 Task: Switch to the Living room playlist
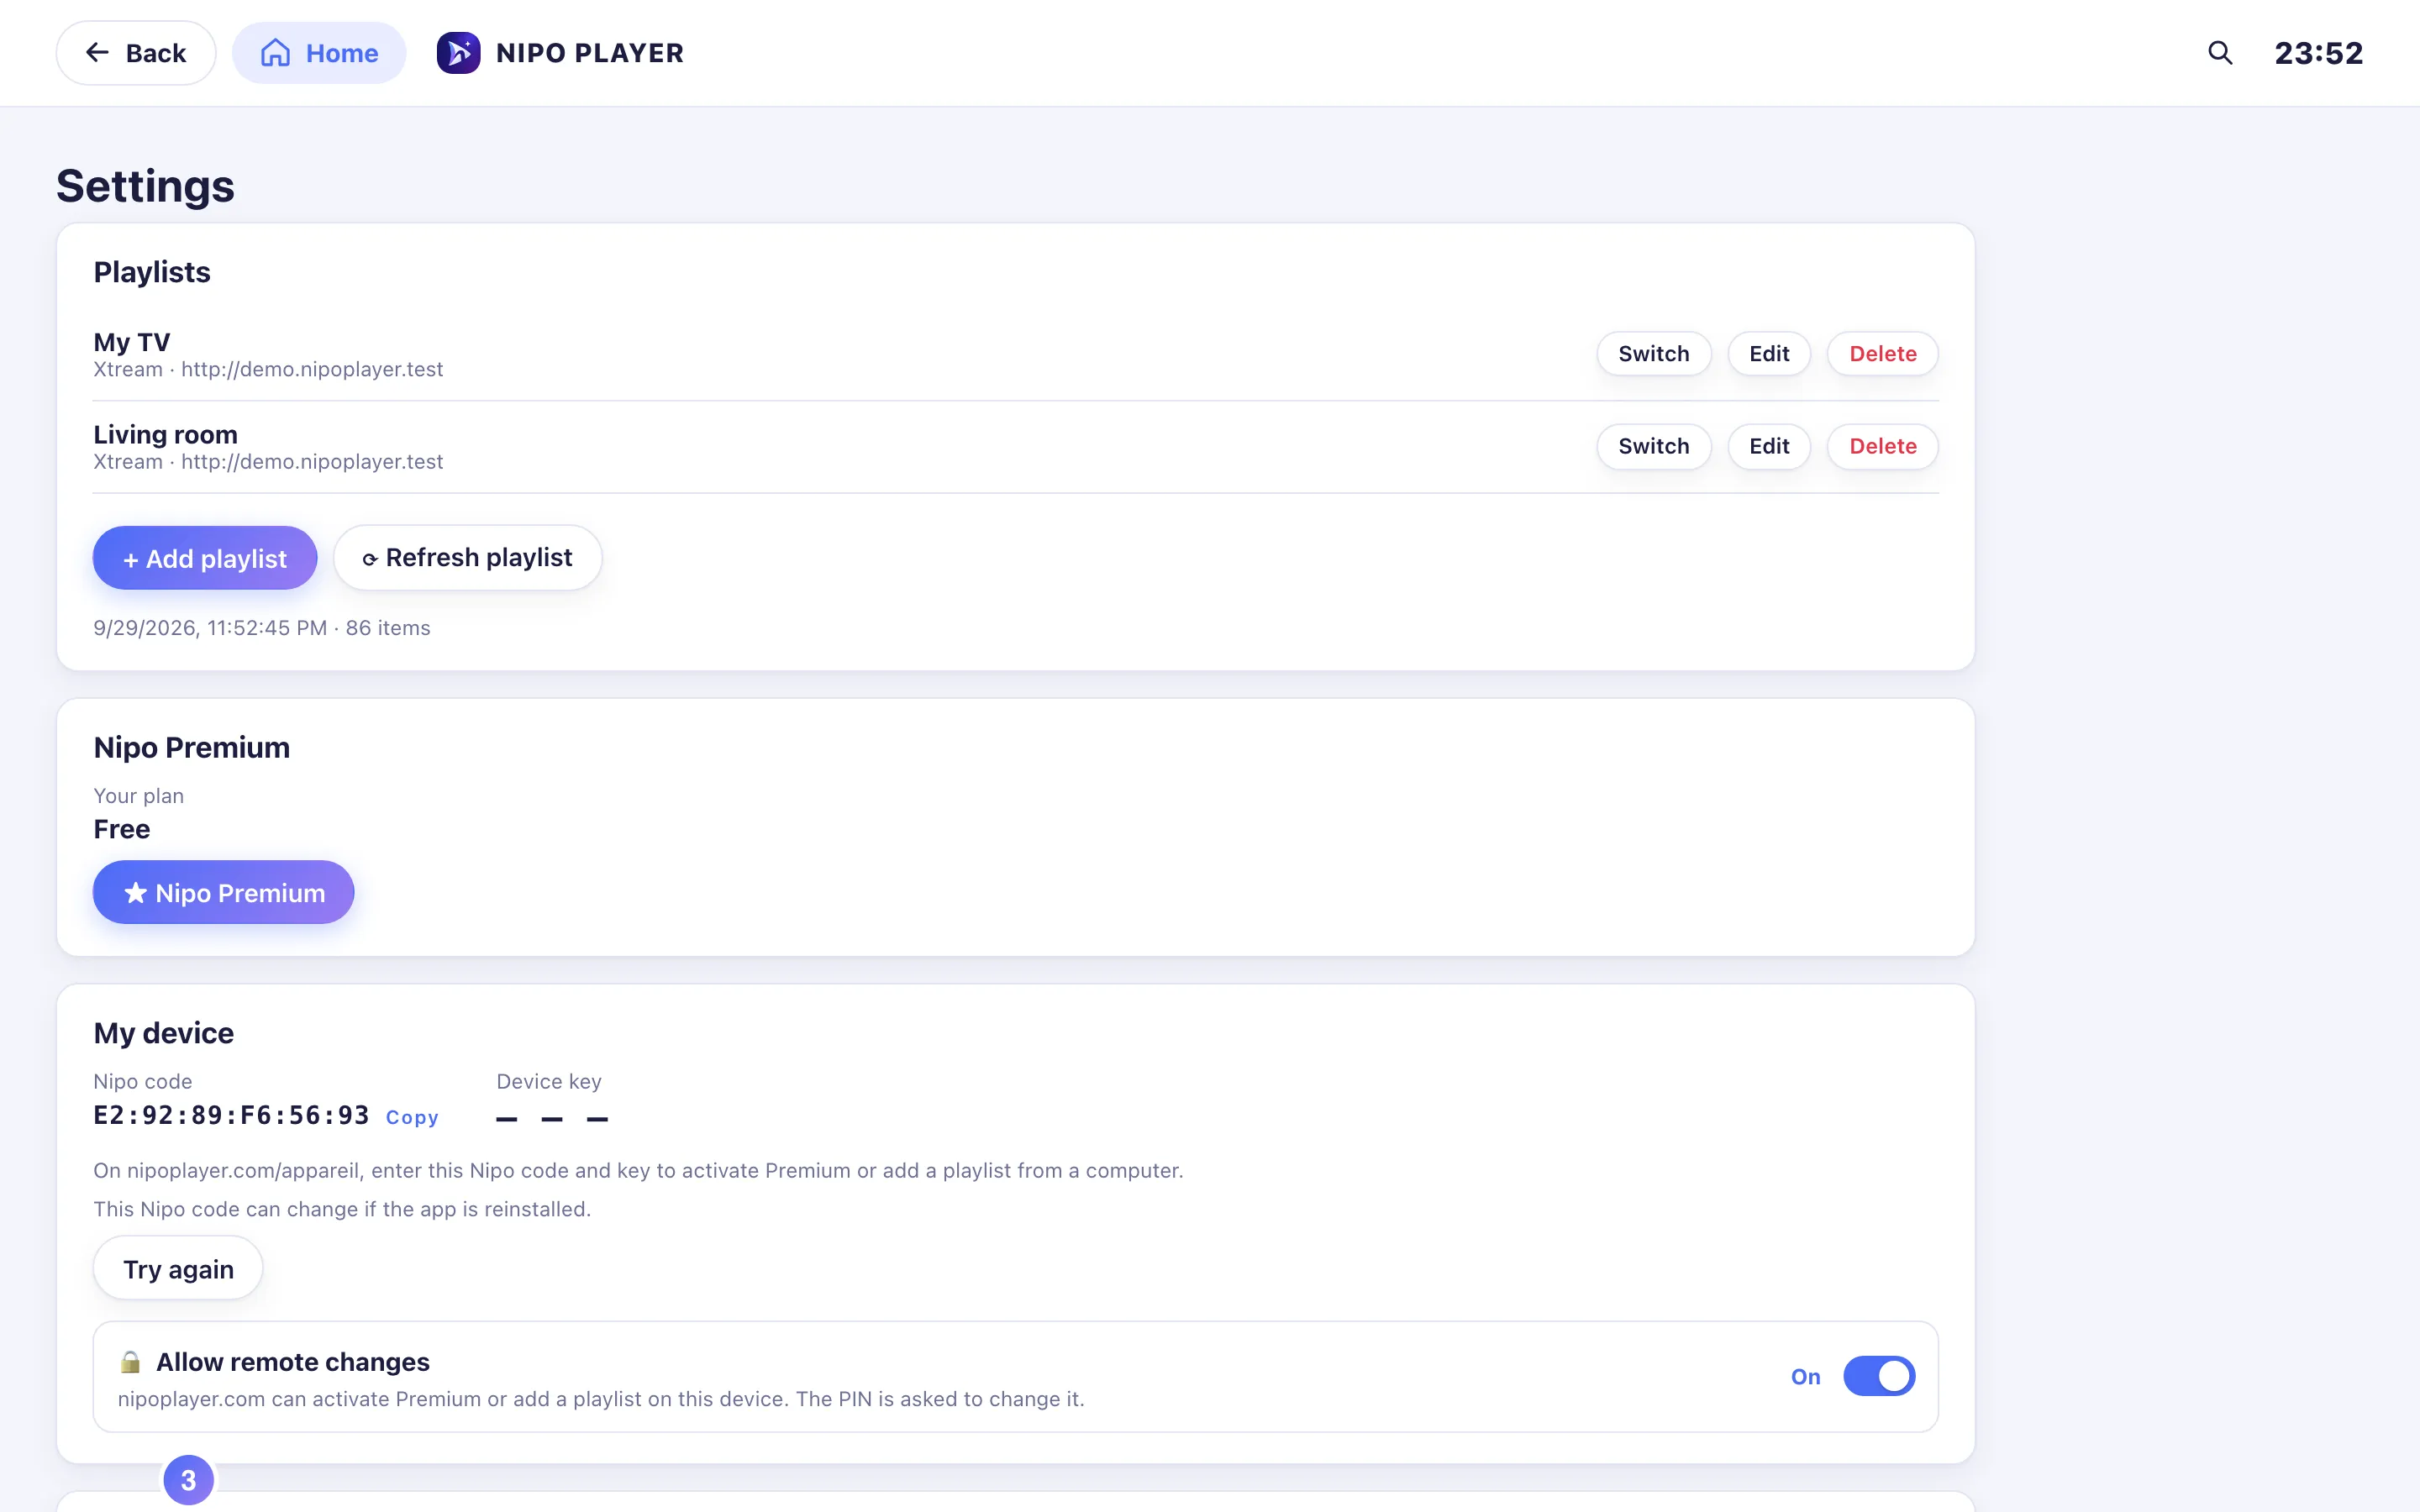click(x=1653, y=446)
